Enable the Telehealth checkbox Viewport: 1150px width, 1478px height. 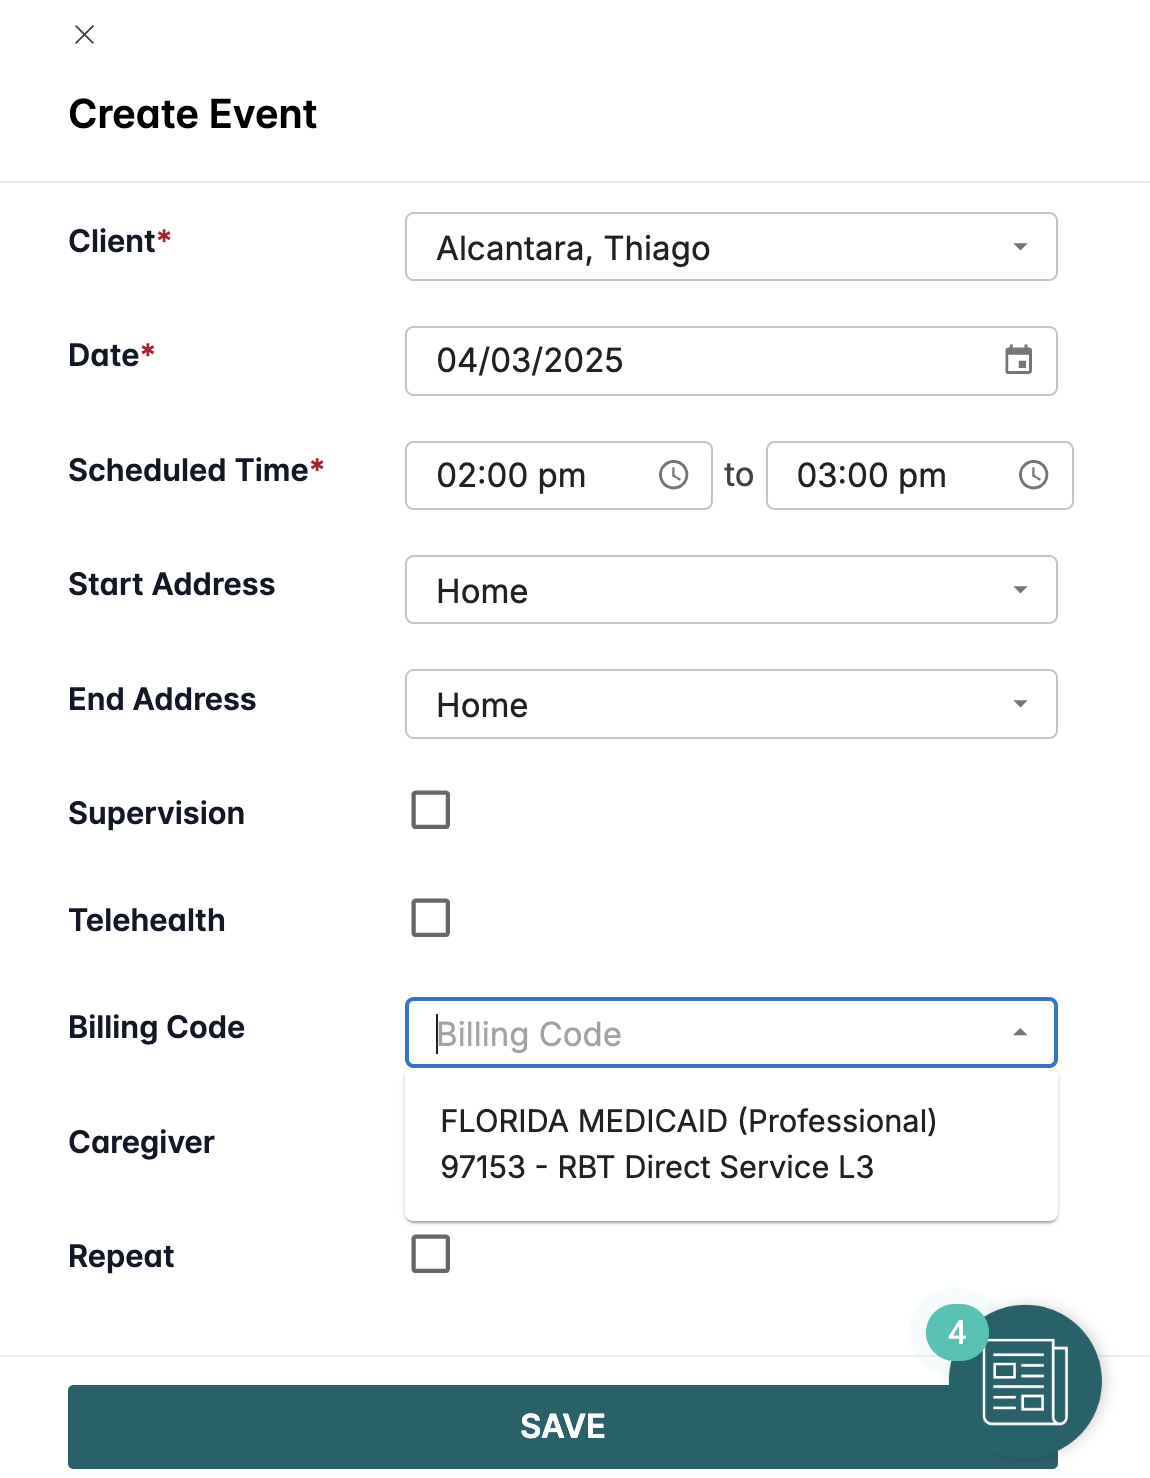(x=431, y=917)
